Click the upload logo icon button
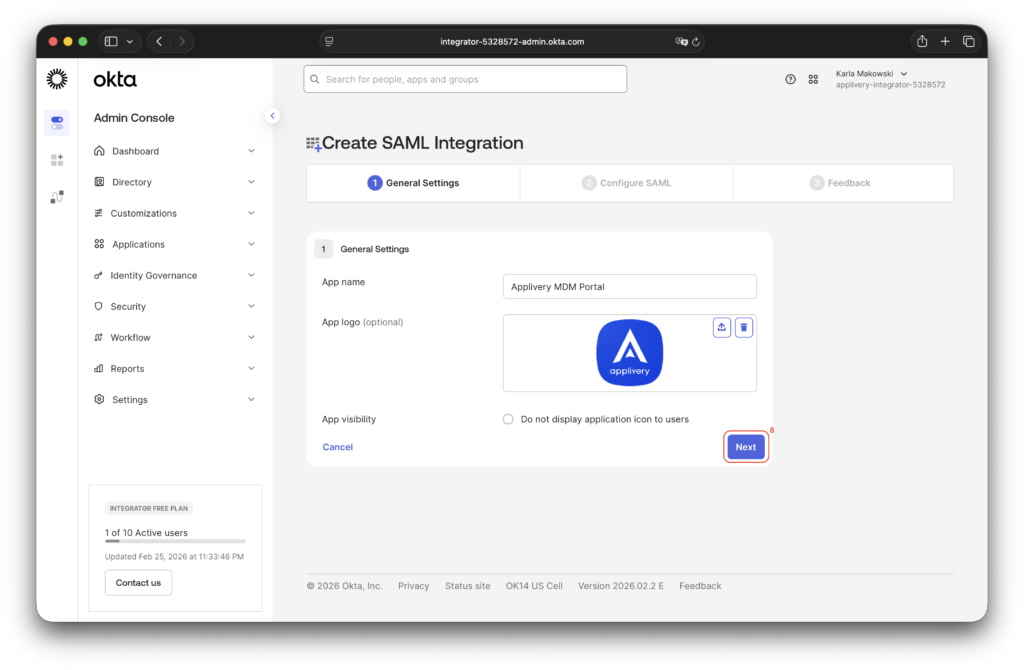Screen dimensions: 1024x670 pos(722,328)
